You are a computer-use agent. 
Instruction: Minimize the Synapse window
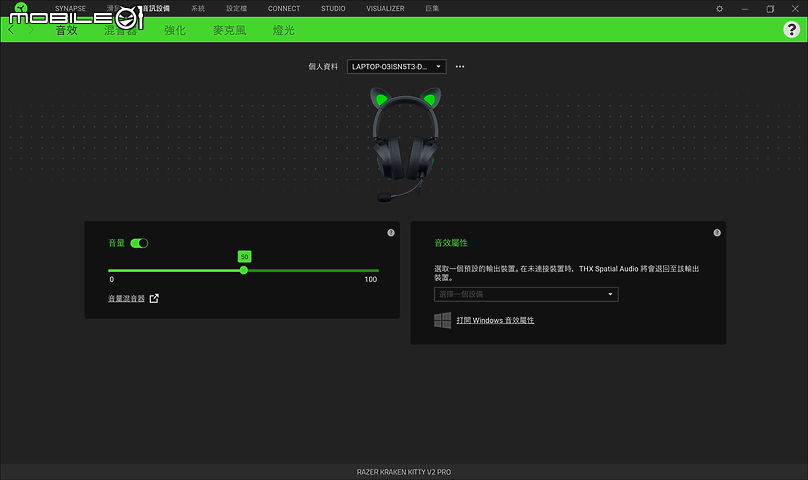tap(745, 9)
